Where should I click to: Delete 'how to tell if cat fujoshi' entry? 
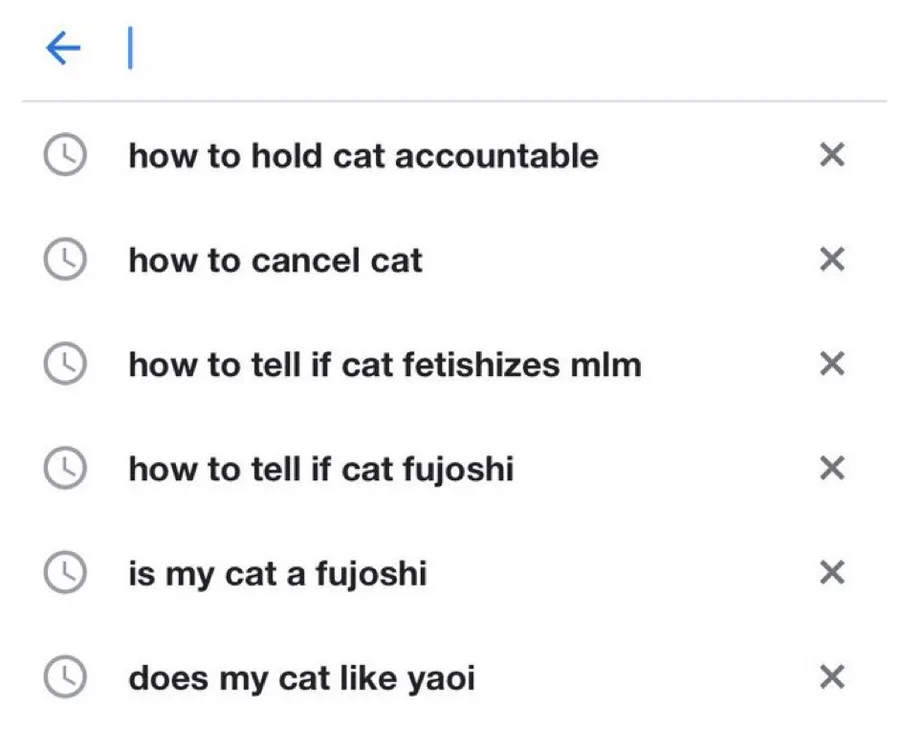[832, 468]
